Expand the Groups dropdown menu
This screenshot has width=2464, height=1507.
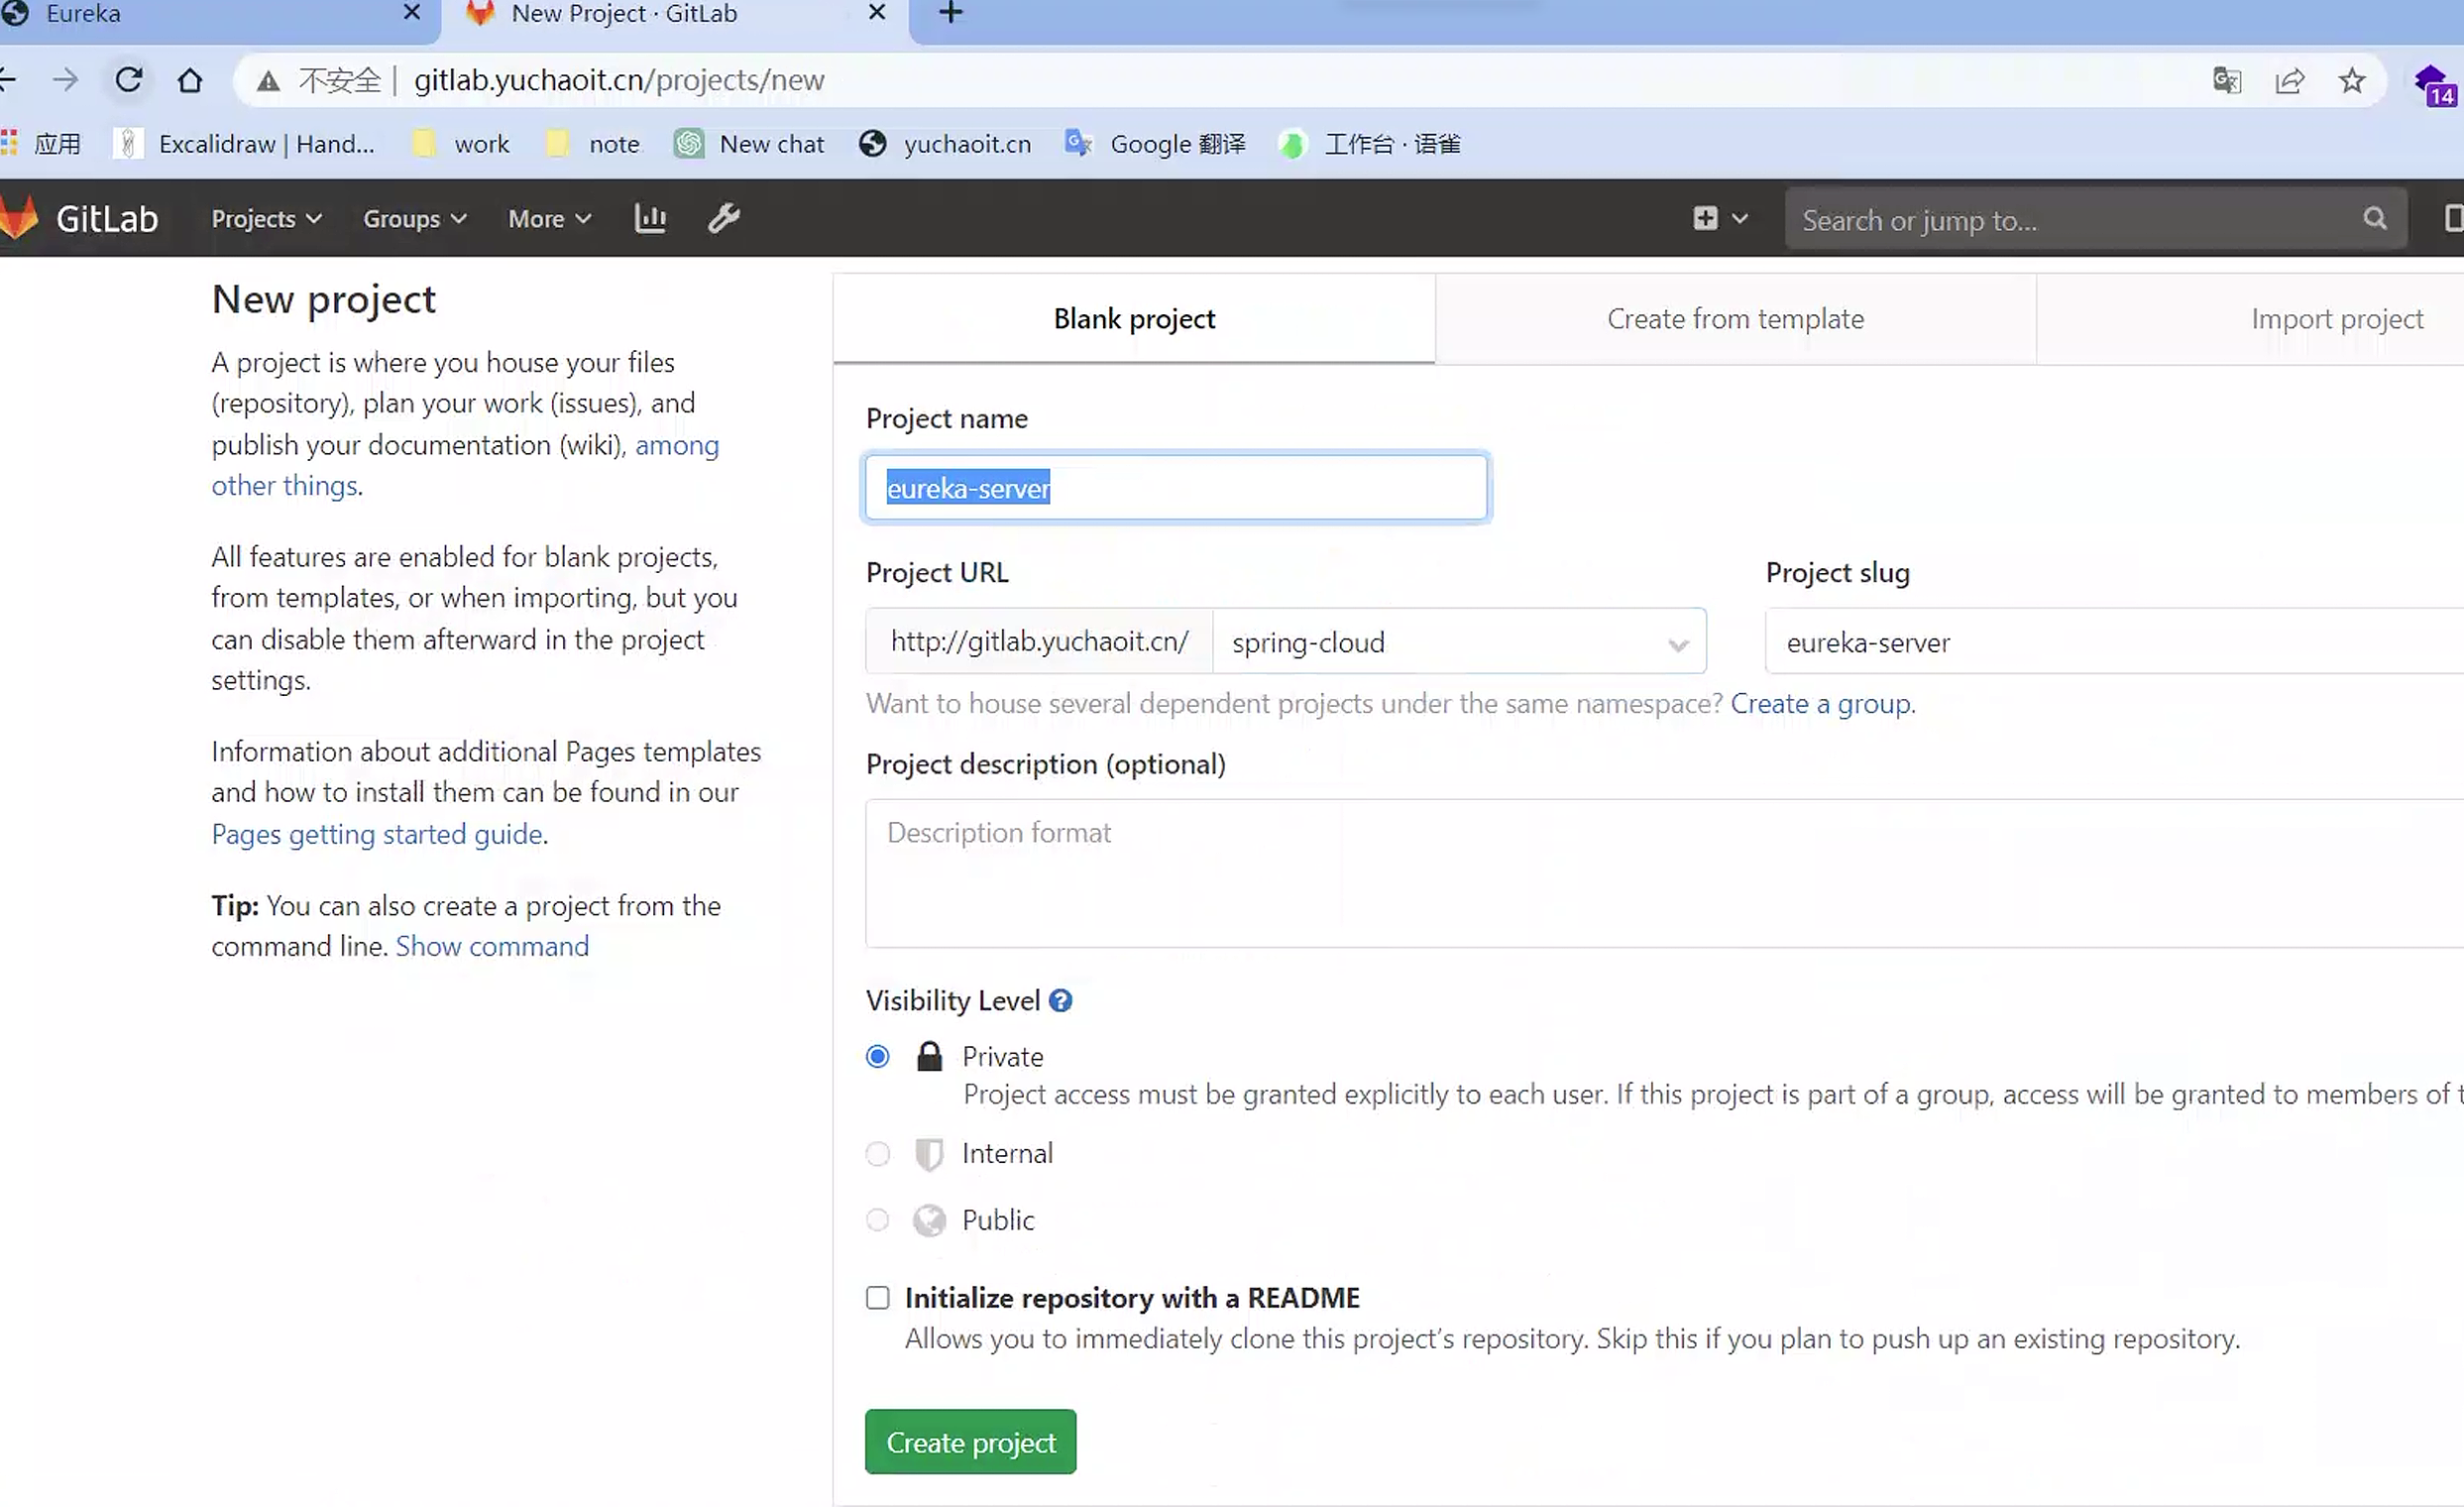point(414,219)
